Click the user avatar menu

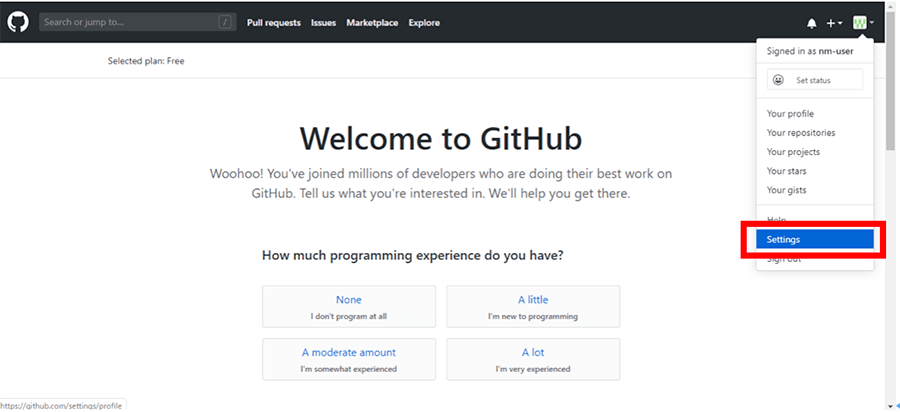click(863, 23)
